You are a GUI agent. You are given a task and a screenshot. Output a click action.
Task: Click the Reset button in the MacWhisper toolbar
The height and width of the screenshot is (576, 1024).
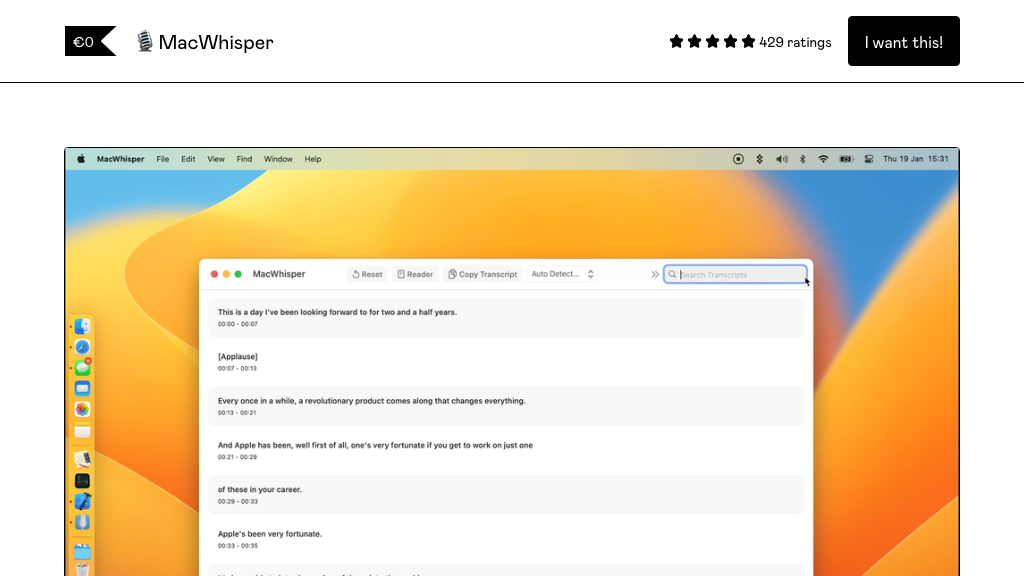pos(367,274)
